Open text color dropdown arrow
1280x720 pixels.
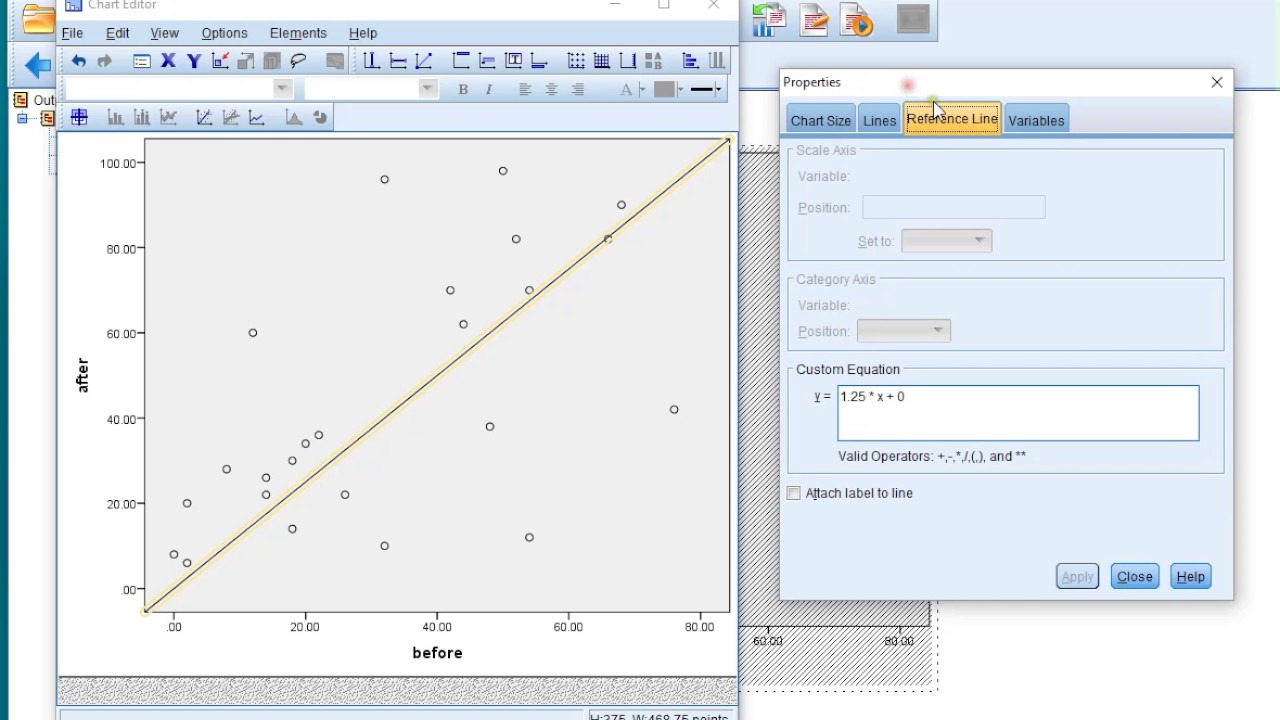coord(642,89)
